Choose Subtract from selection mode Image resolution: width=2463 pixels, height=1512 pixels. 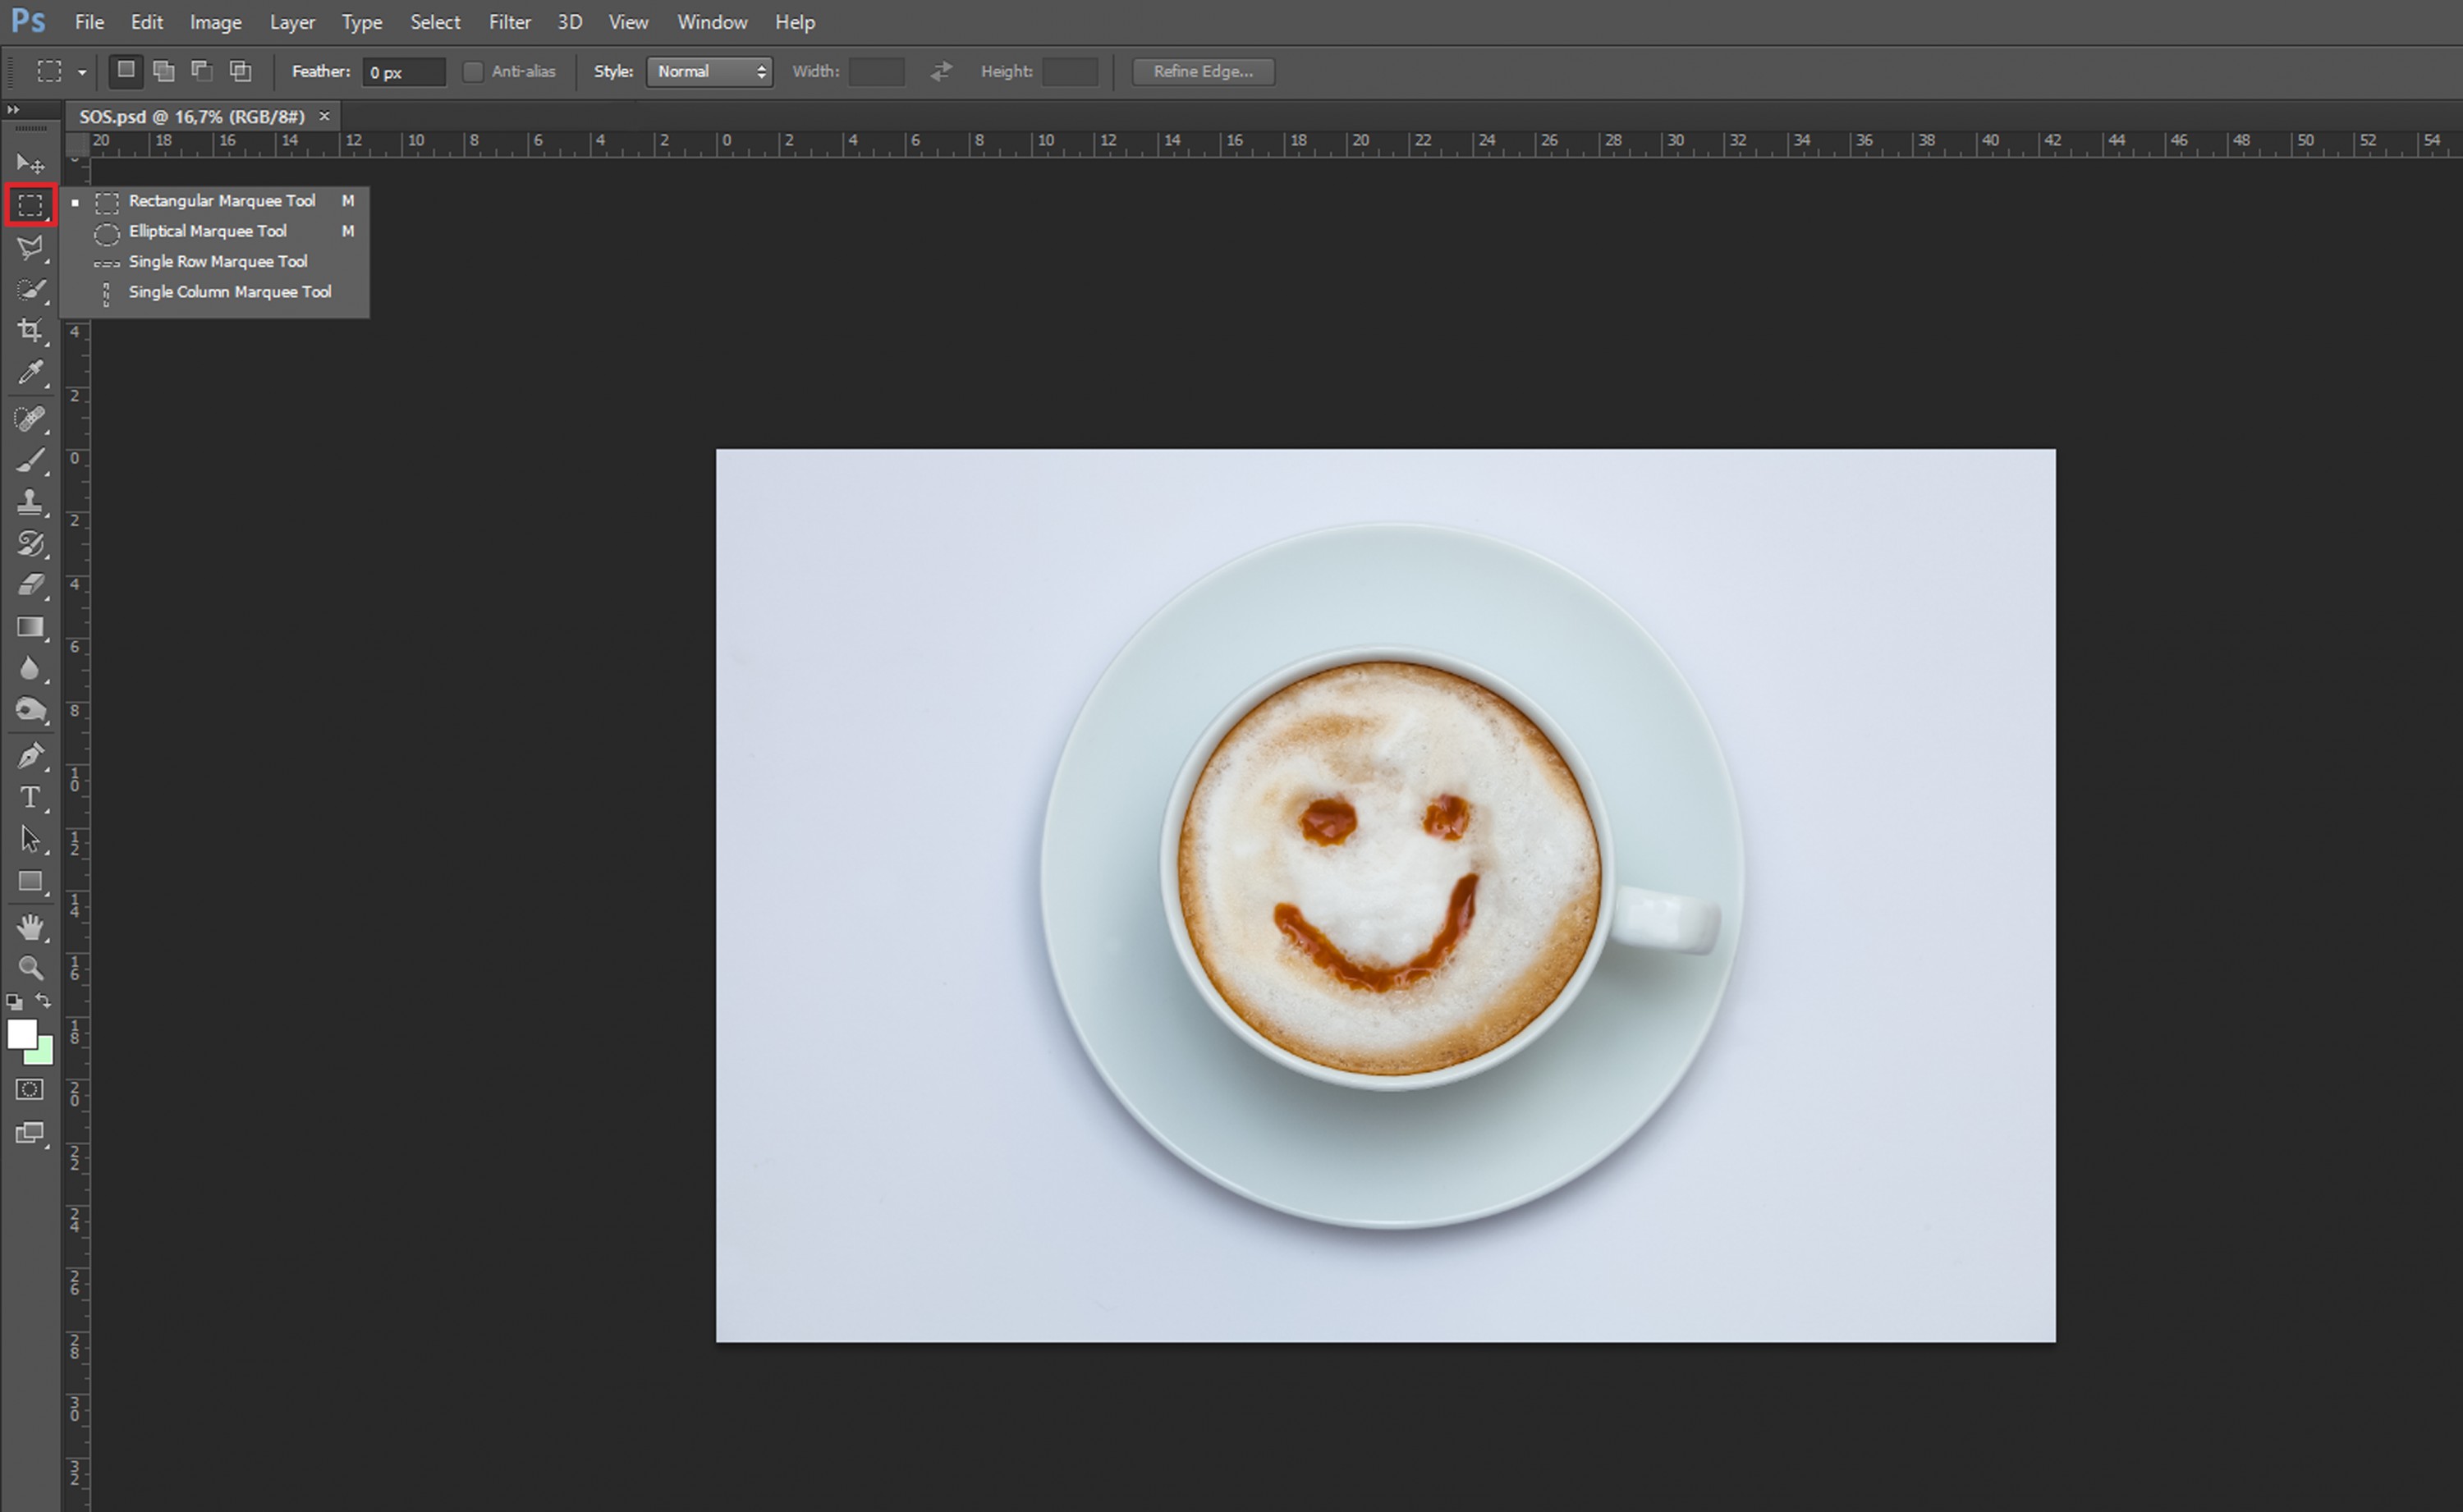[x=202, y=71]
